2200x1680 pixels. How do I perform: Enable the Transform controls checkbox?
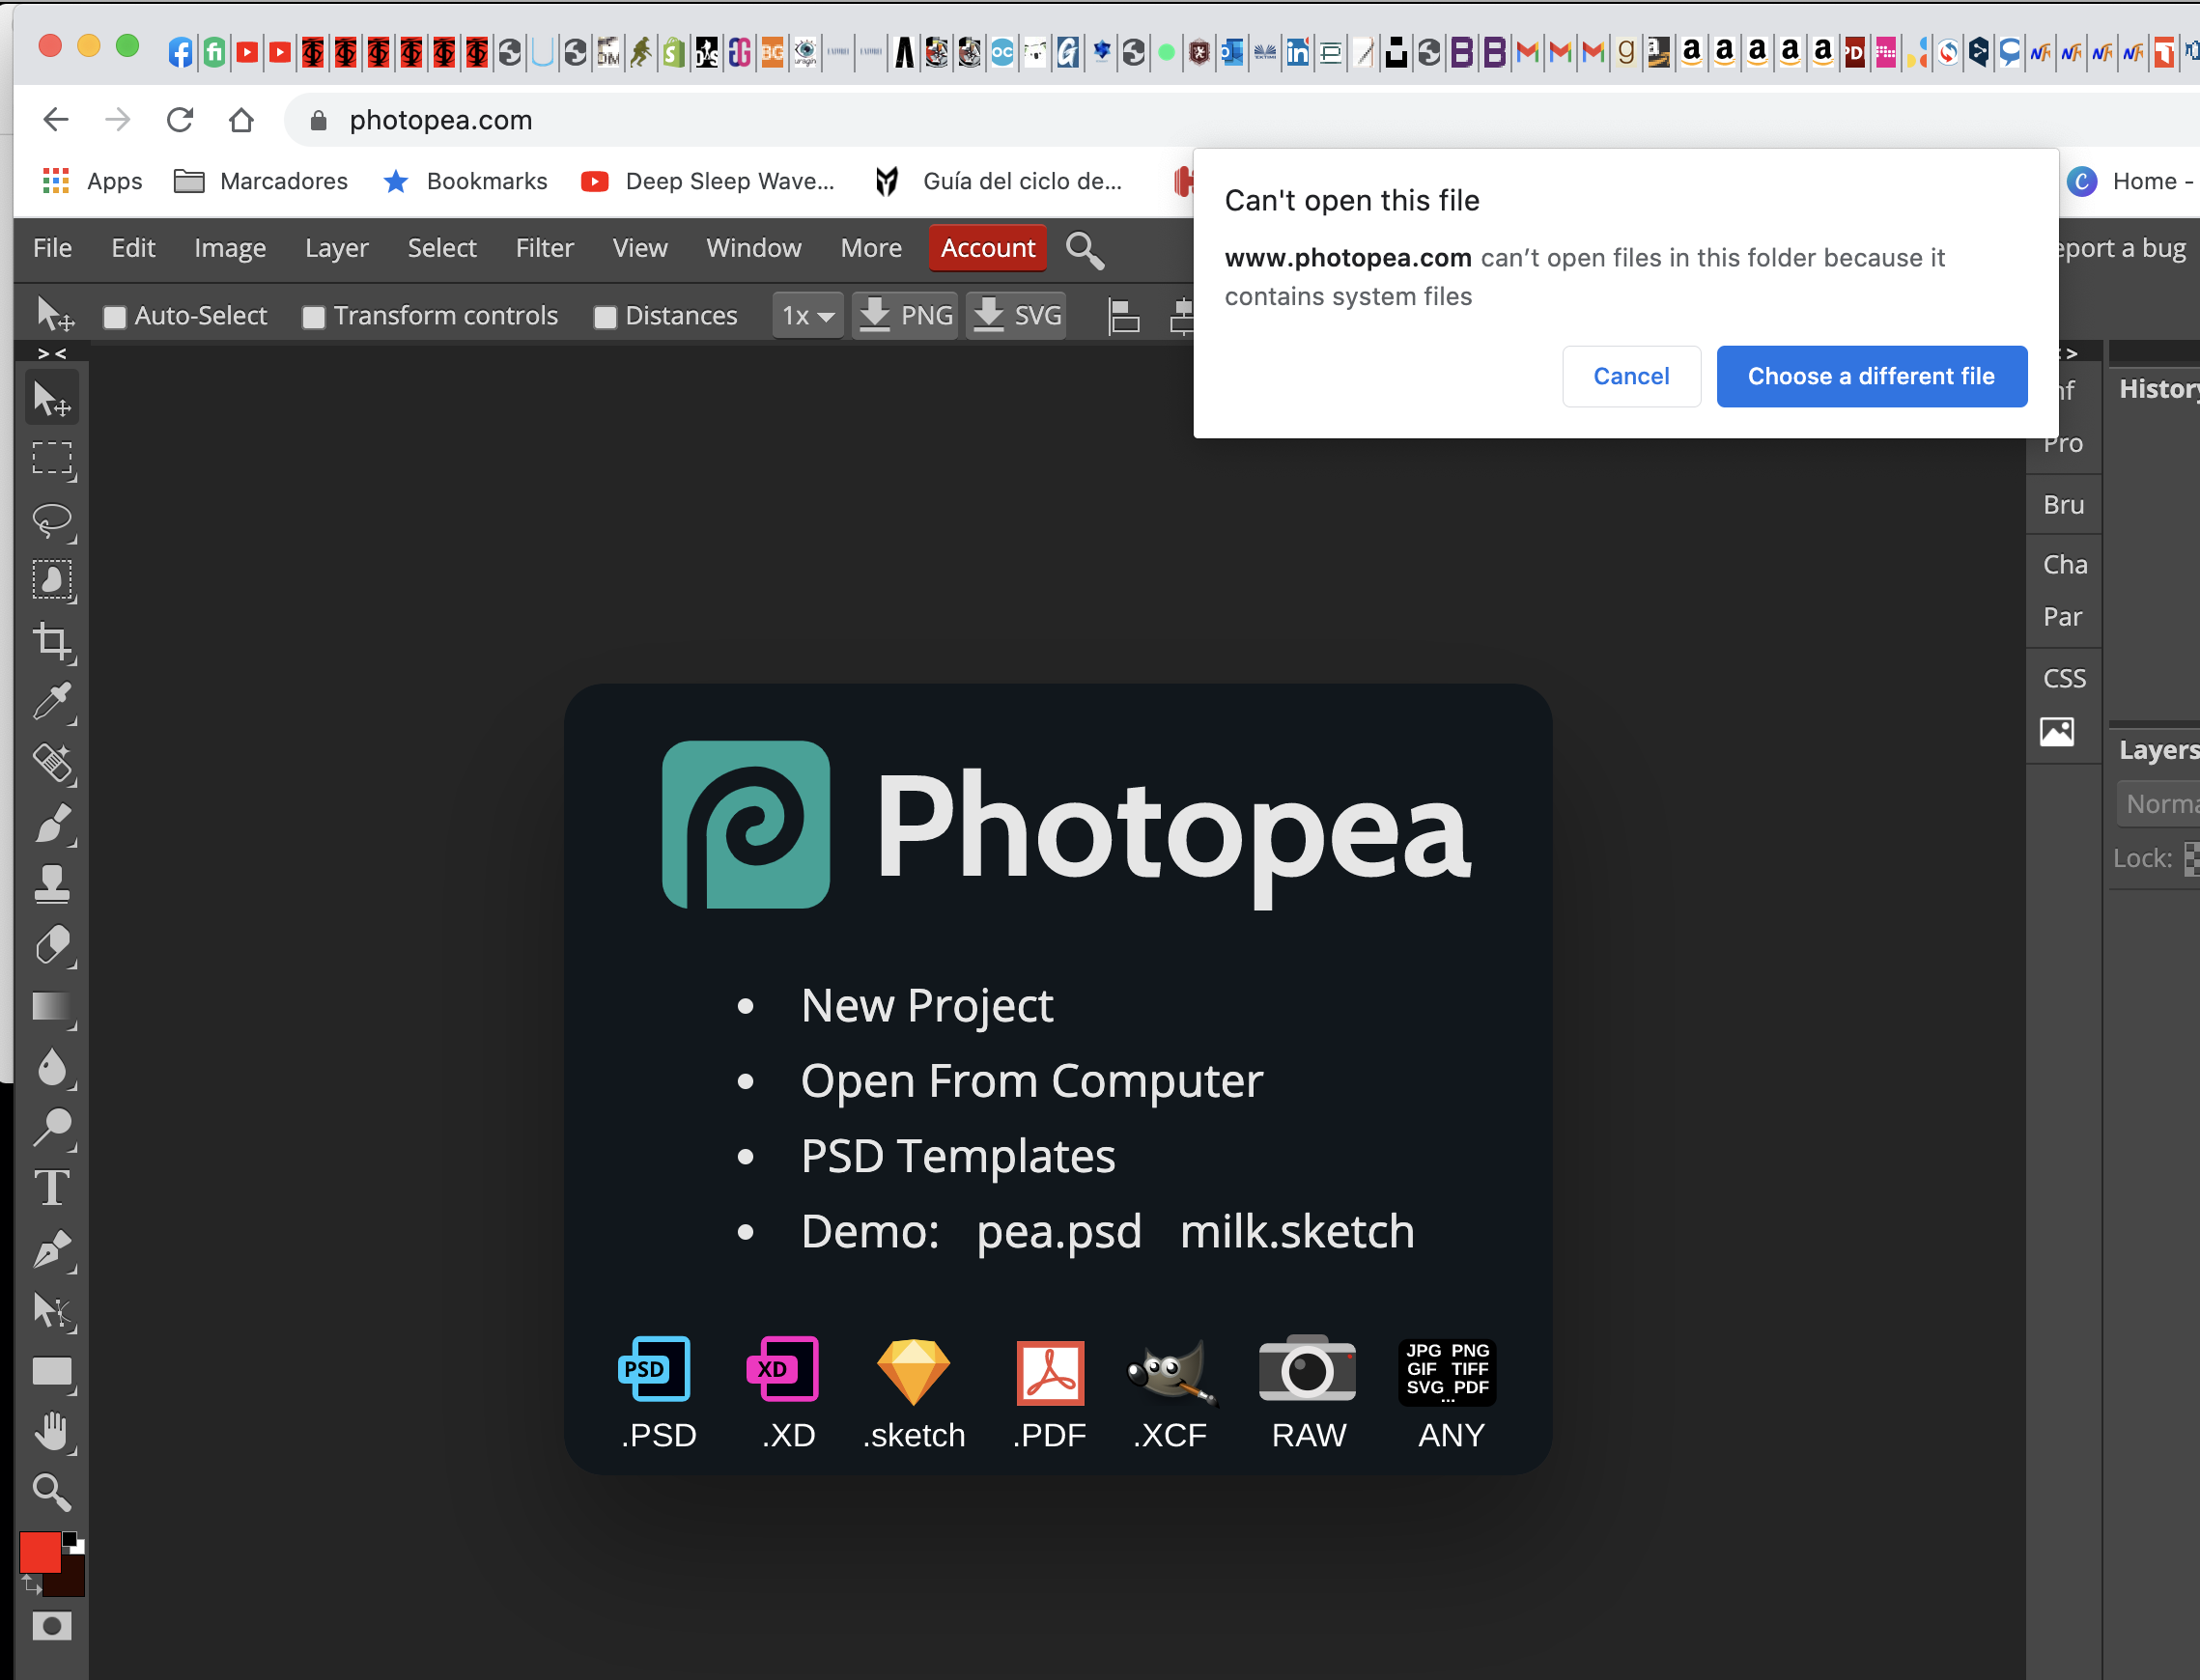coord(314,317)
